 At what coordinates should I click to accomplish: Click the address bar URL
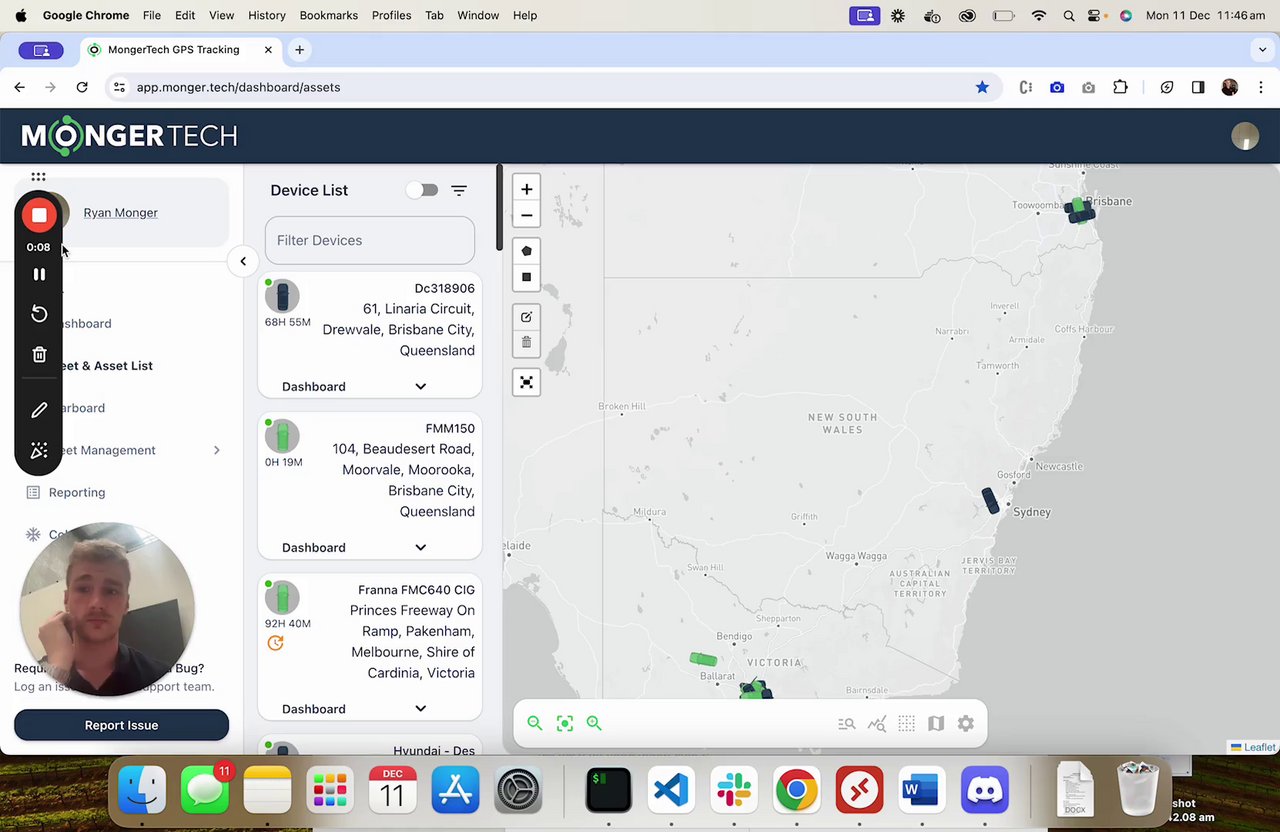[x=238, y=87]
